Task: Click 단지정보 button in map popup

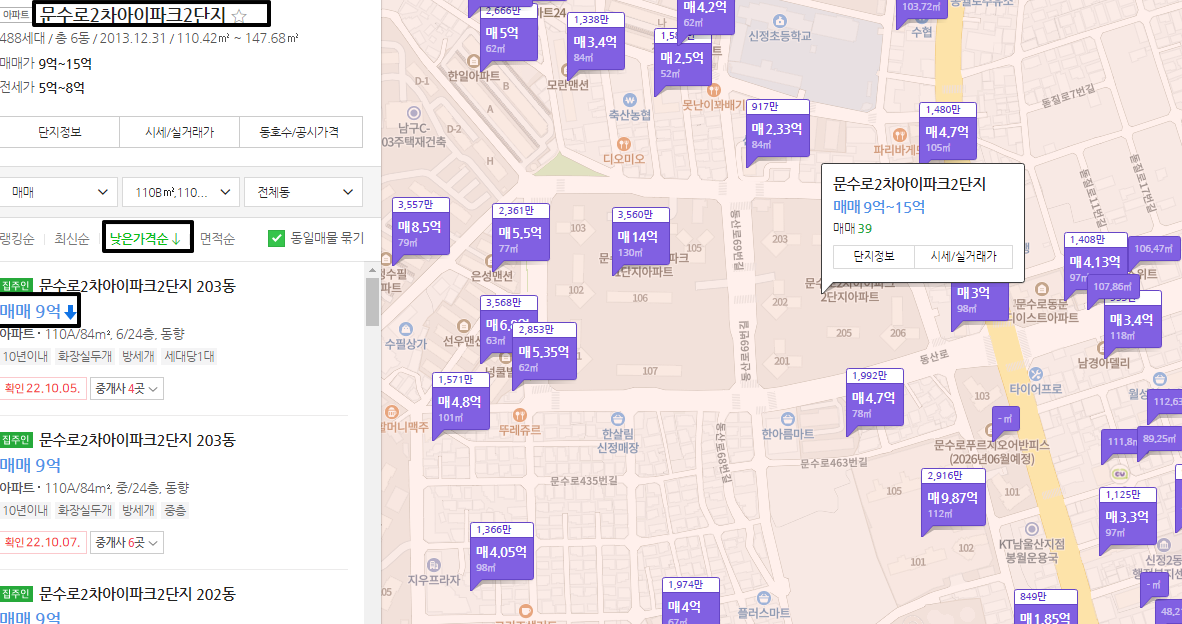Action: (x=874, y=256)
